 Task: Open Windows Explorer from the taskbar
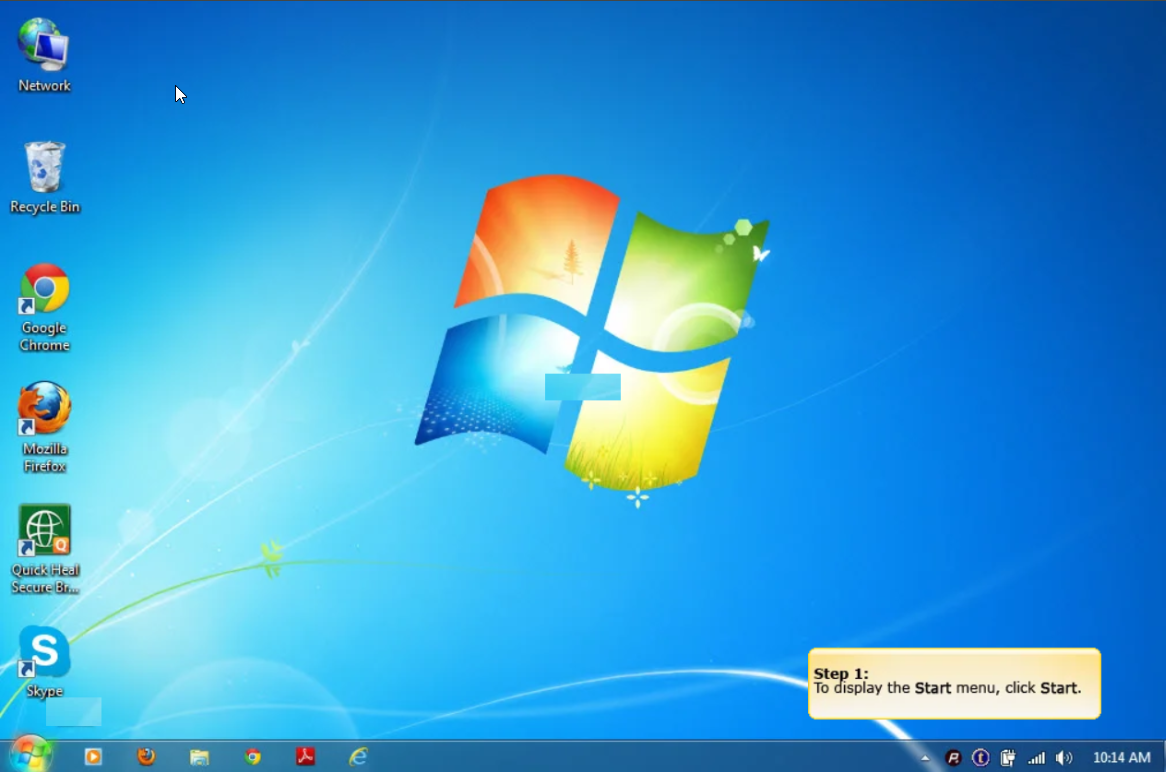(x=200, y=757)
